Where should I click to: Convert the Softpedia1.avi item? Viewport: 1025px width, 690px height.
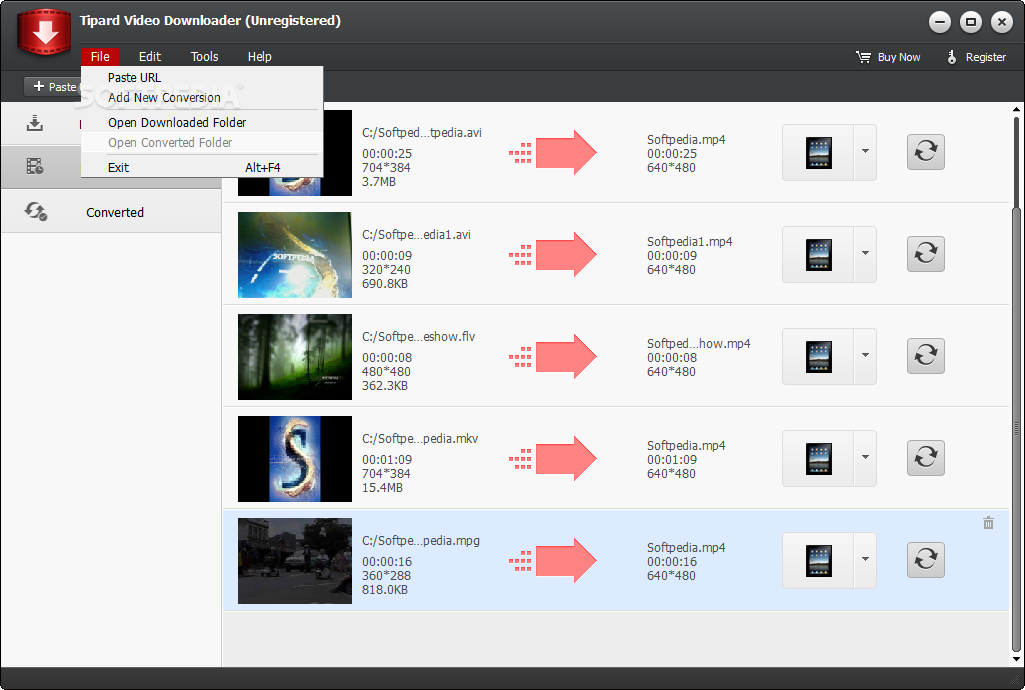pyautogui.click(x=926, y=254)
